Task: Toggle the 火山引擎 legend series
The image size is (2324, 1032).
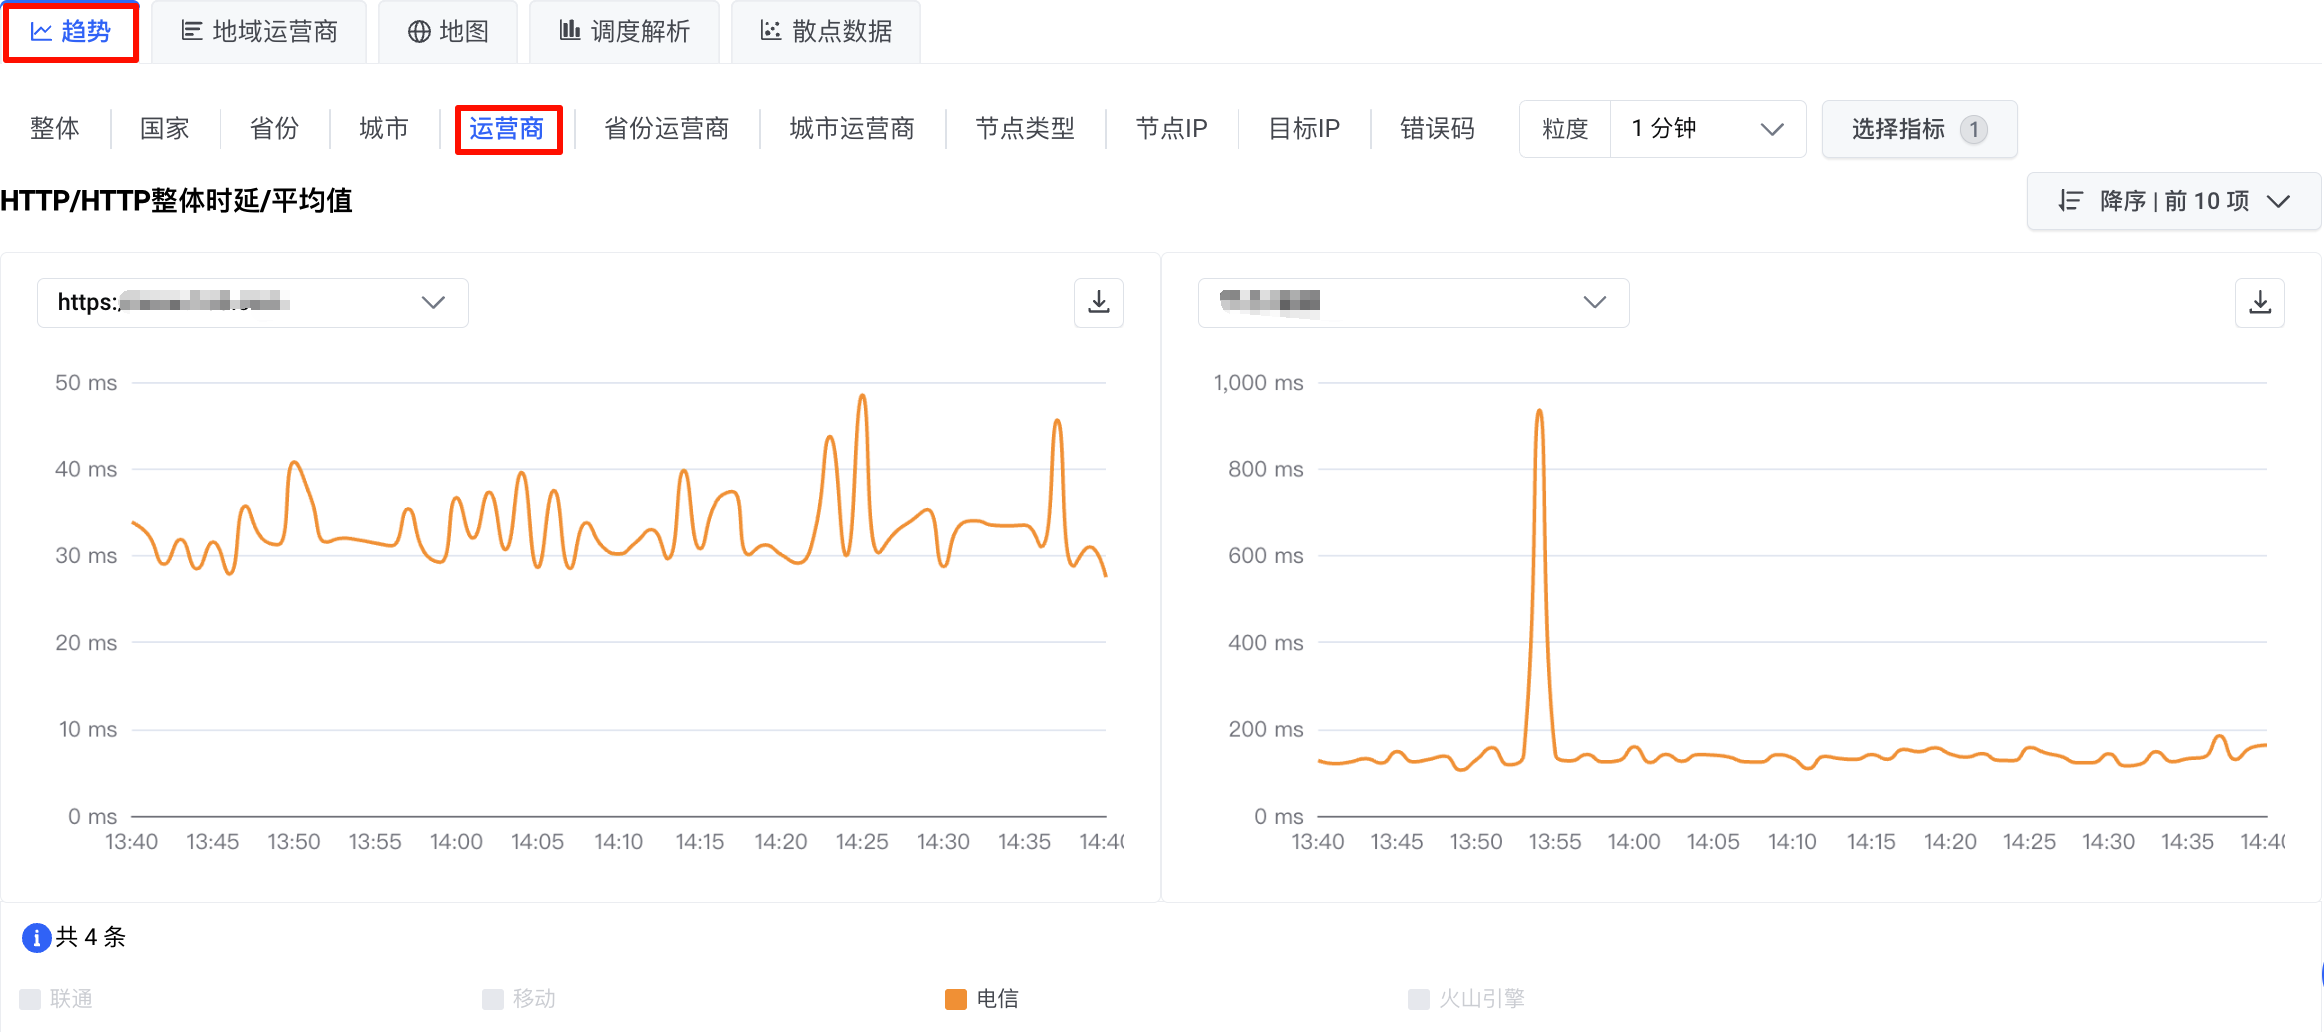Action: (x=1466, y=998)
